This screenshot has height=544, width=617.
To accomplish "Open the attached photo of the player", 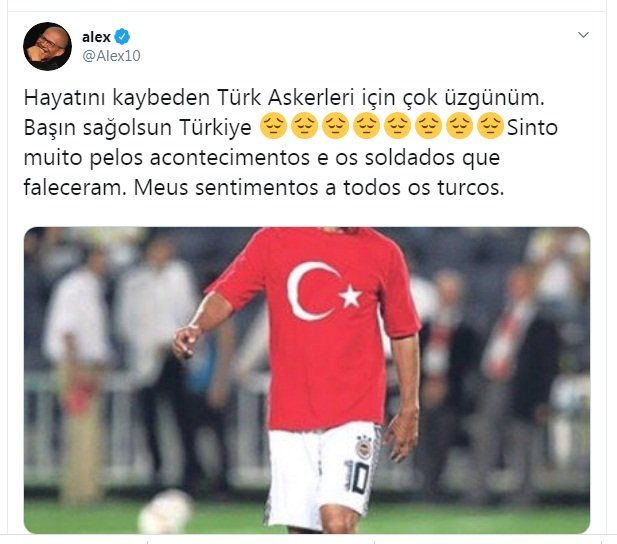I will (x=307, y=380).
